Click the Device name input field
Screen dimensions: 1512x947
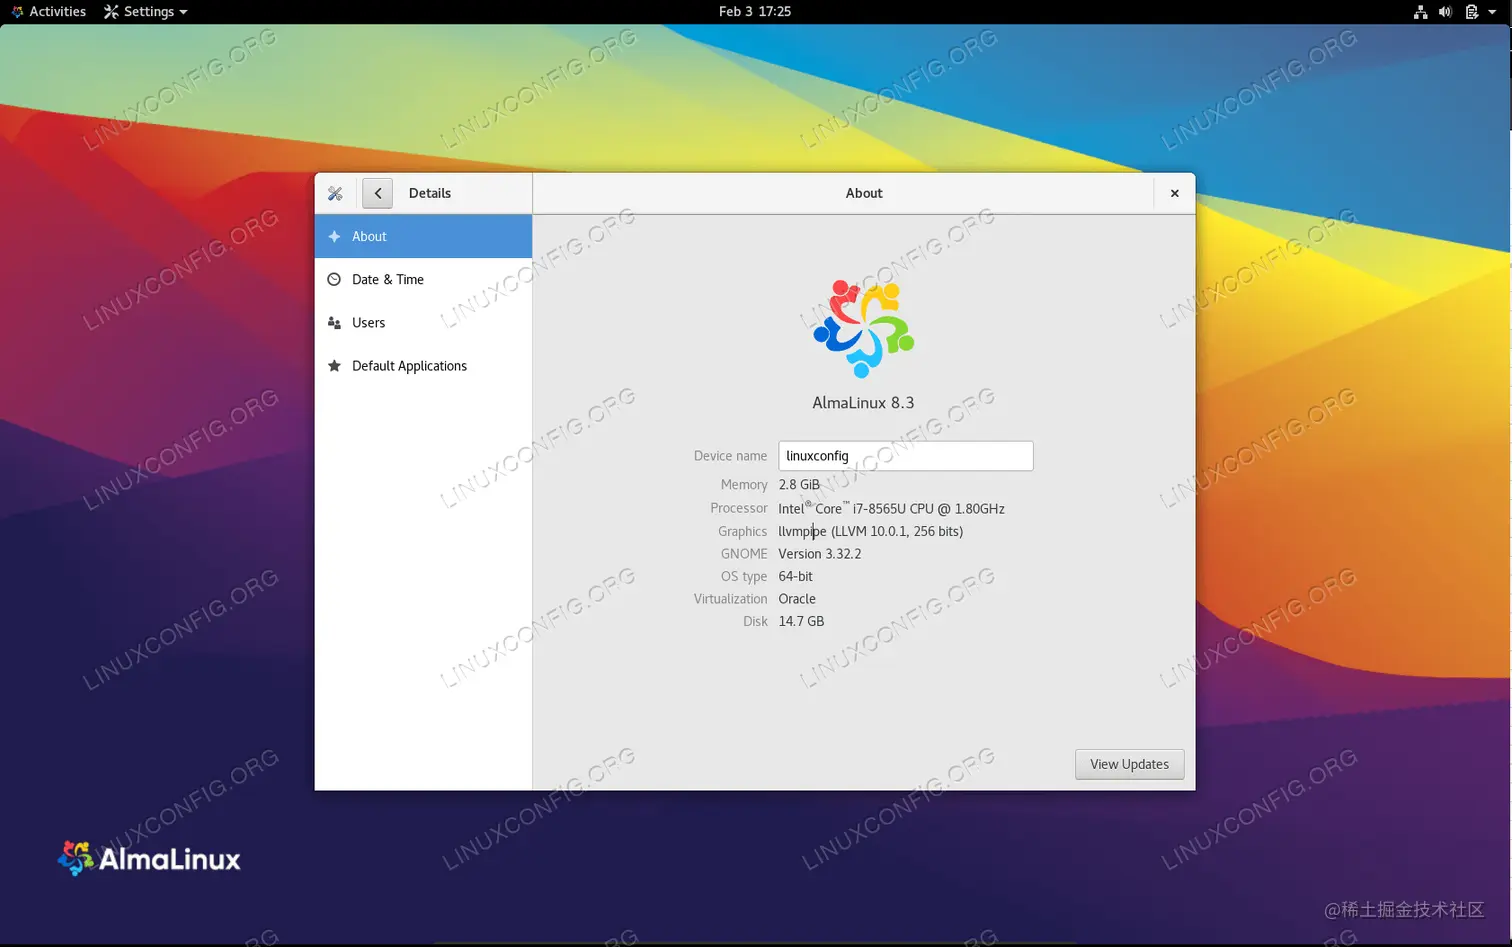[906, 456]
